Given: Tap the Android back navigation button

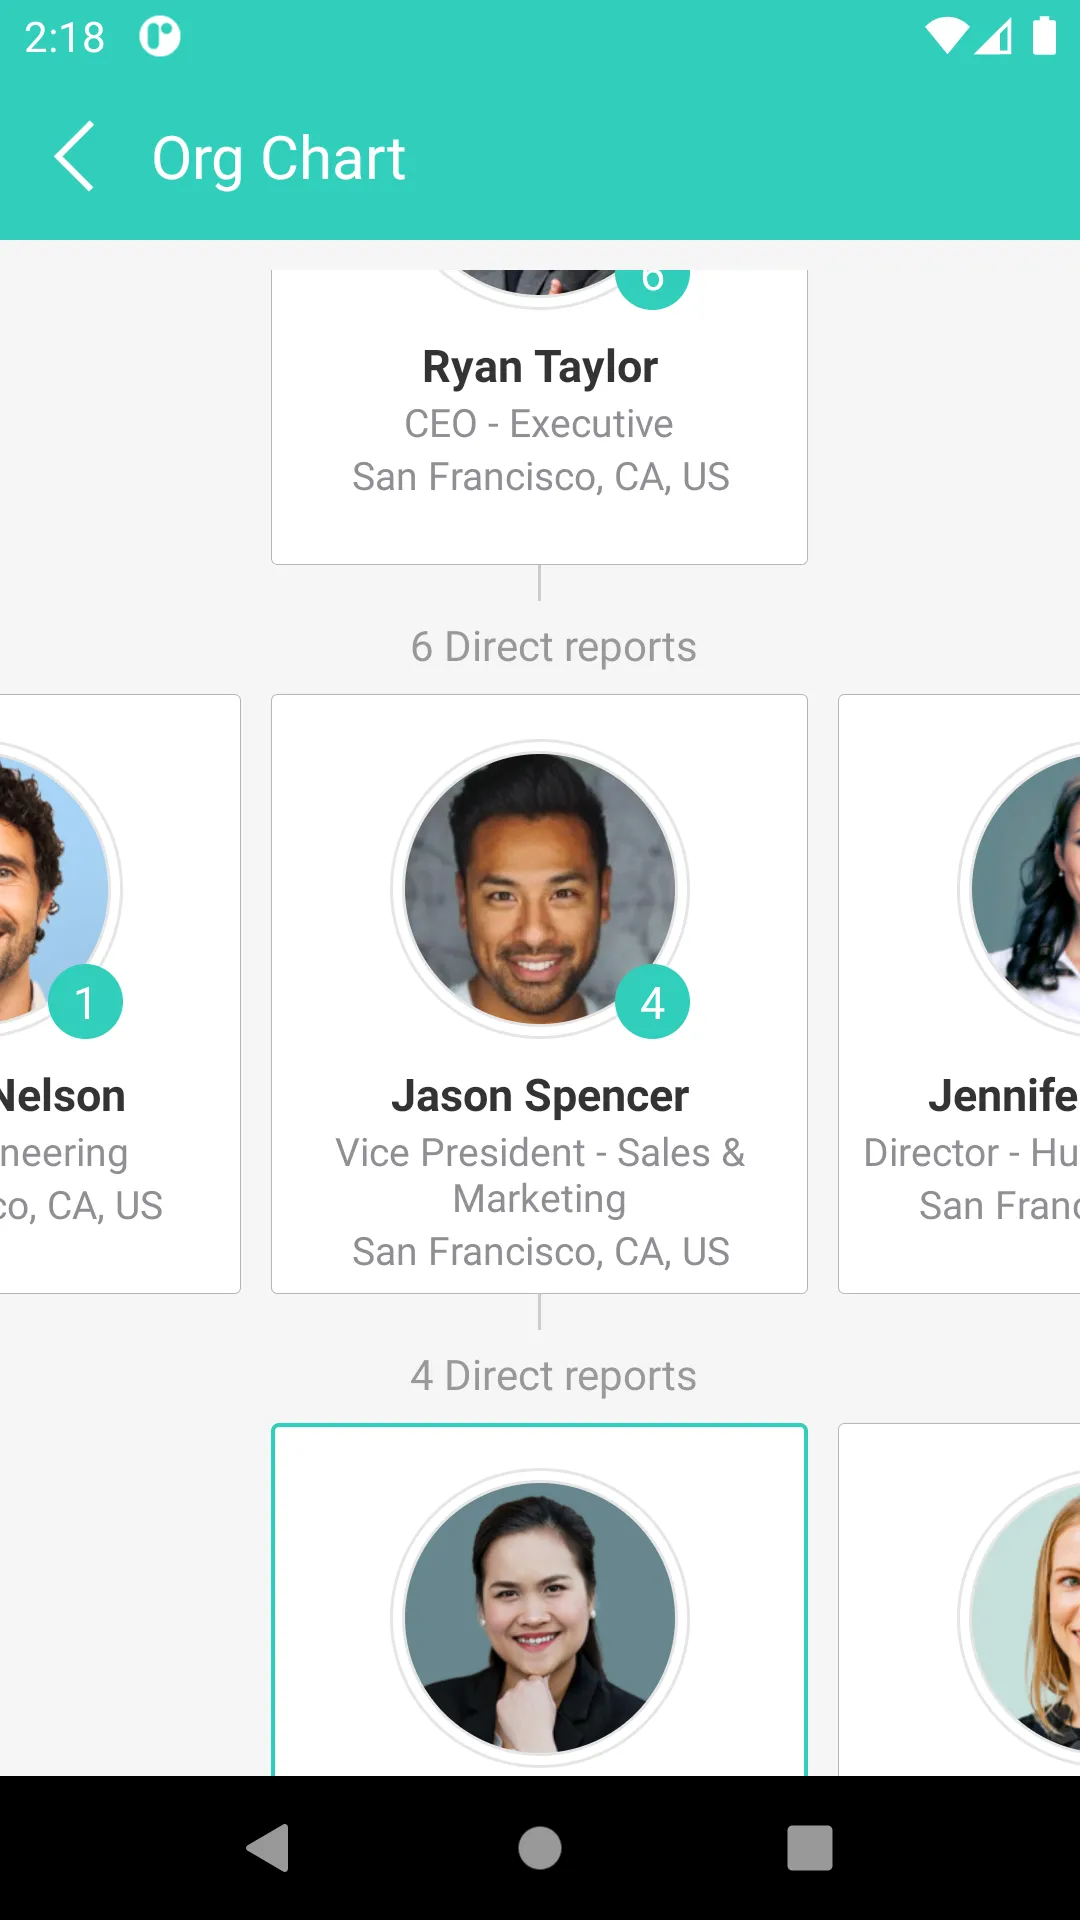Looking at the screenshot, I should click(x=268, y=1847).
